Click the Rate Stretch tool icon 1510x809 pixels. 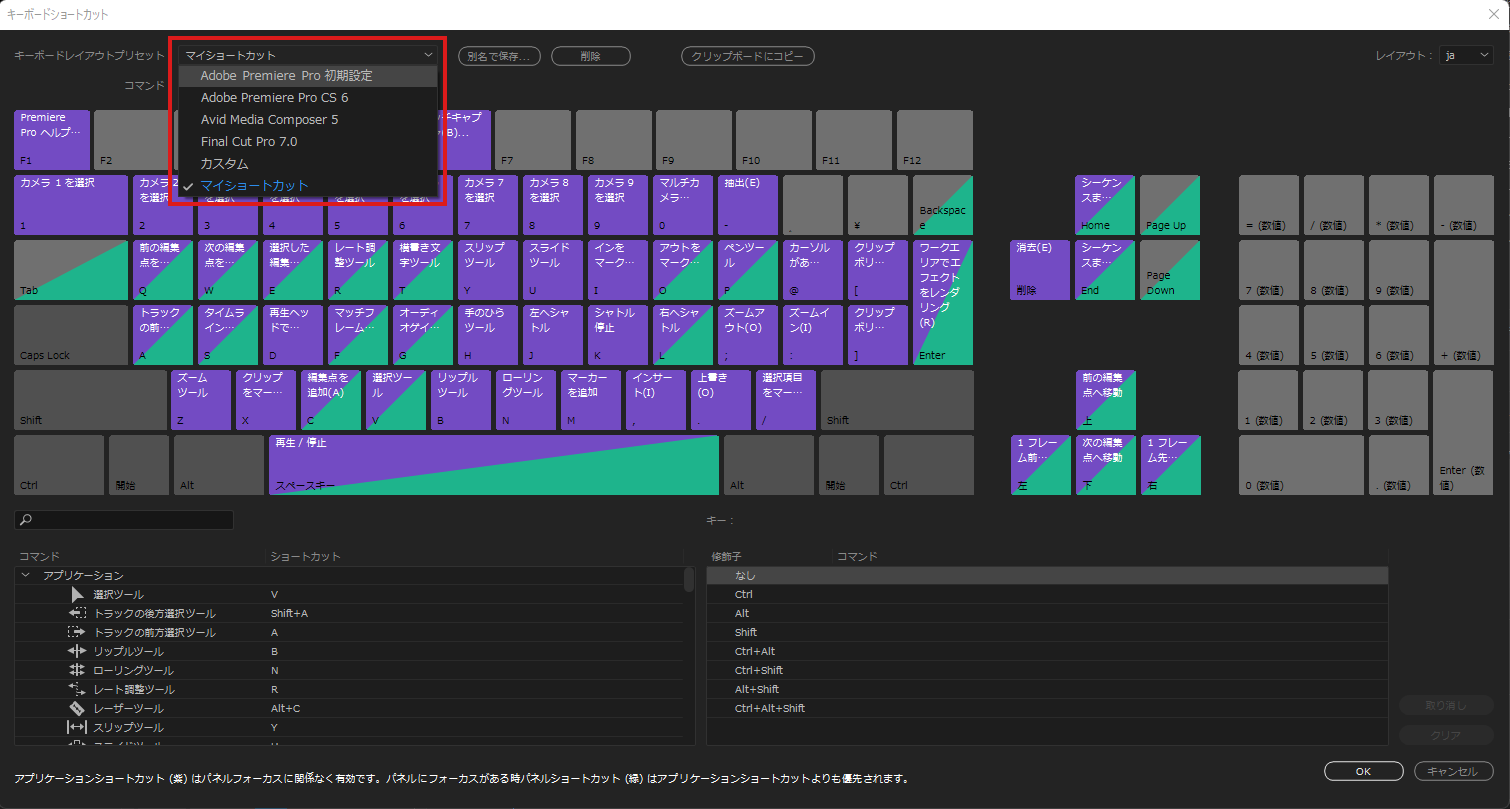[77, 690]
